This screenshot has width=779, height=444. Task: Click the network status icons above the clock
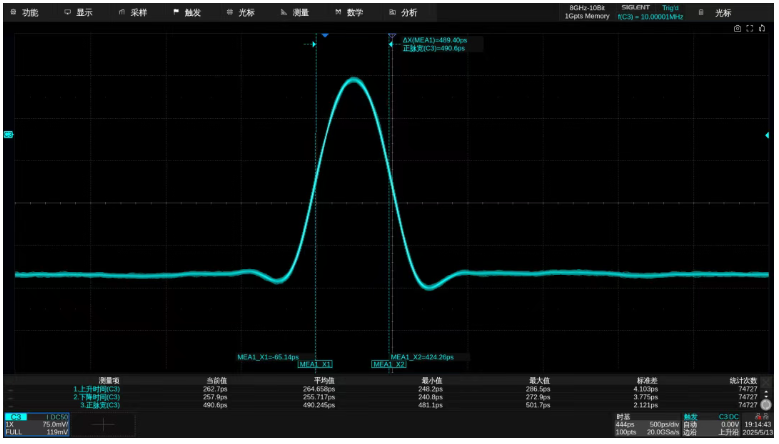[762, 417]
